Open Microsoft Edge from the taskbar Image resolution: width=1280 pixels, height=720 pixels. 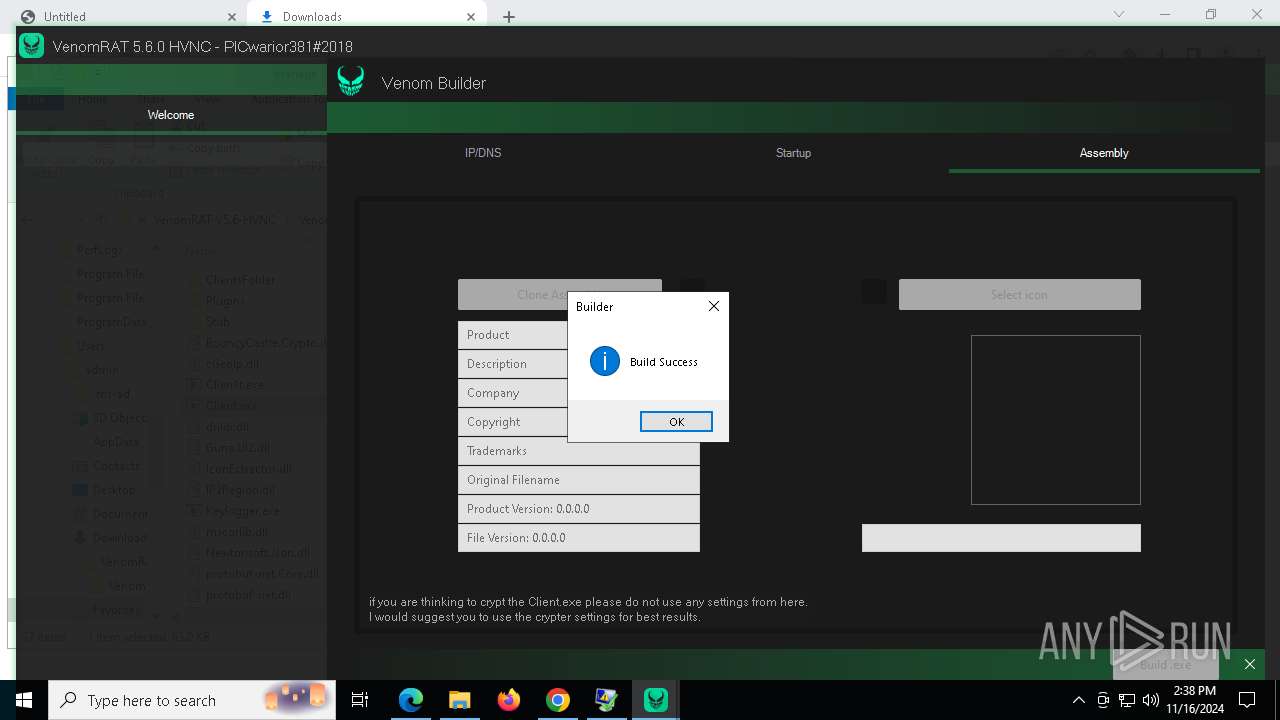[411, 700]
